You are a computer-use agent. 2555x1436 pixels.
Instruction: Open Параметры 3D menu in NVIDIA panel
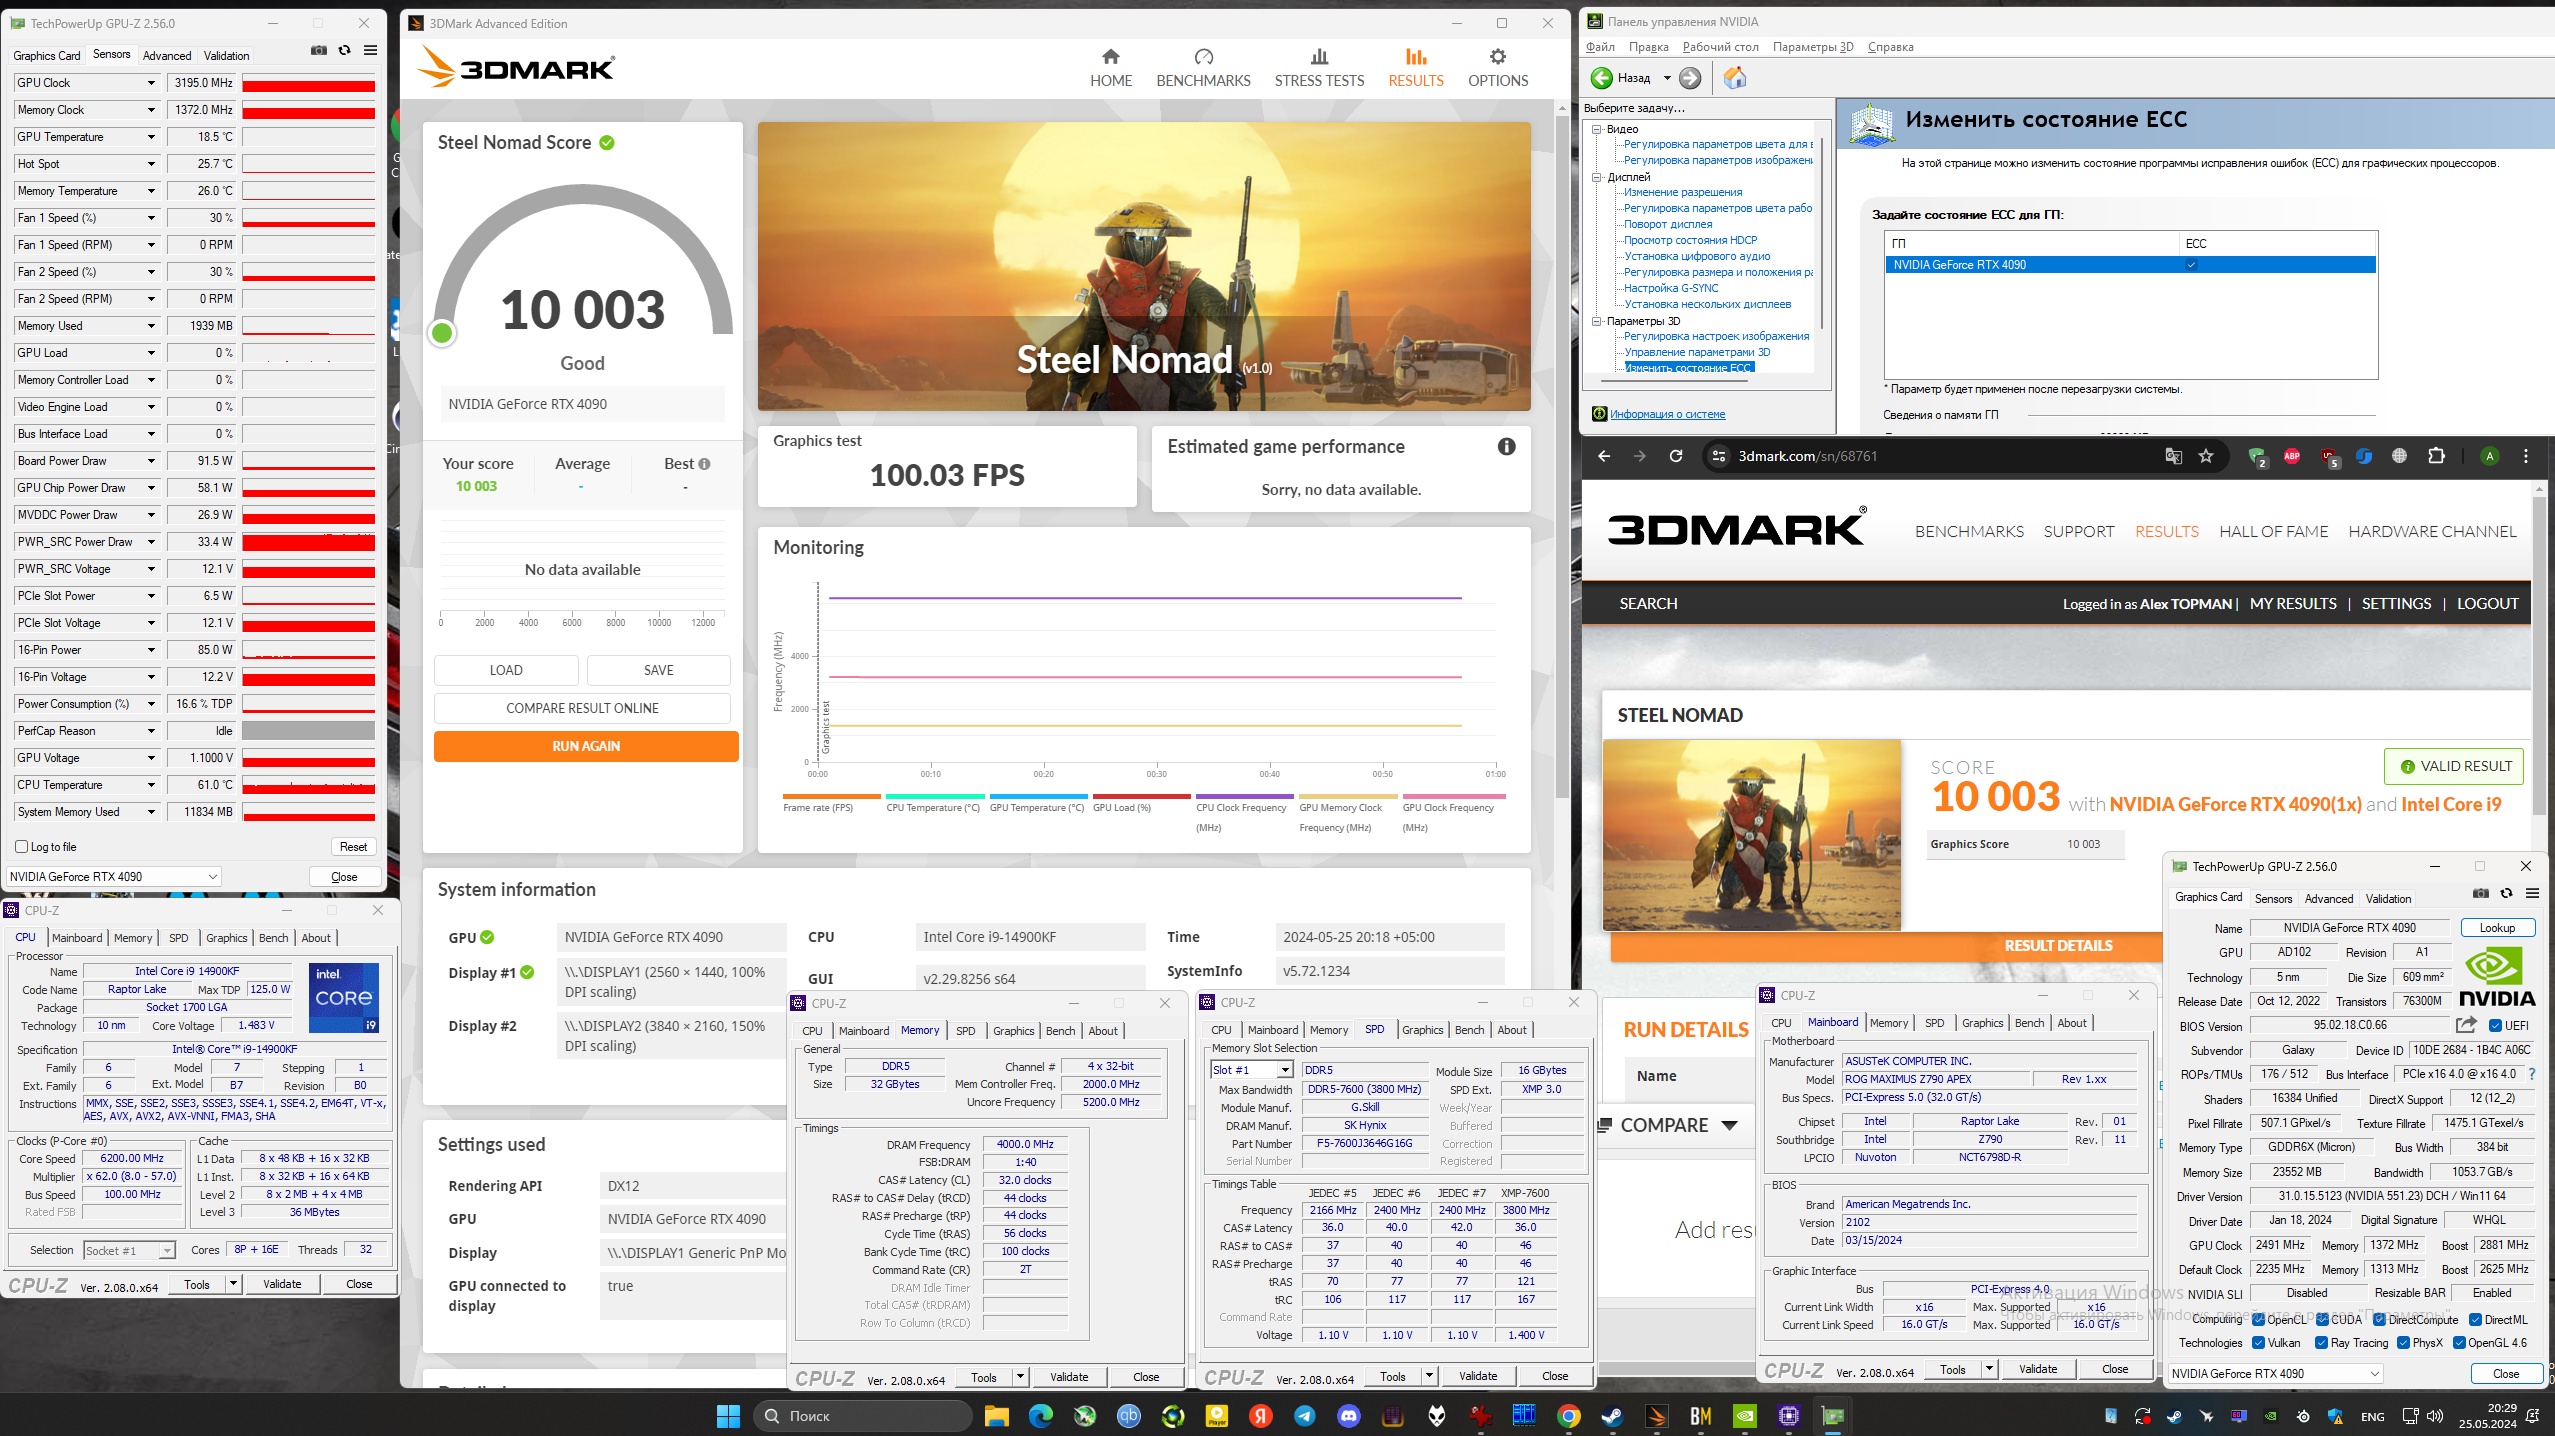(1813, 47)
